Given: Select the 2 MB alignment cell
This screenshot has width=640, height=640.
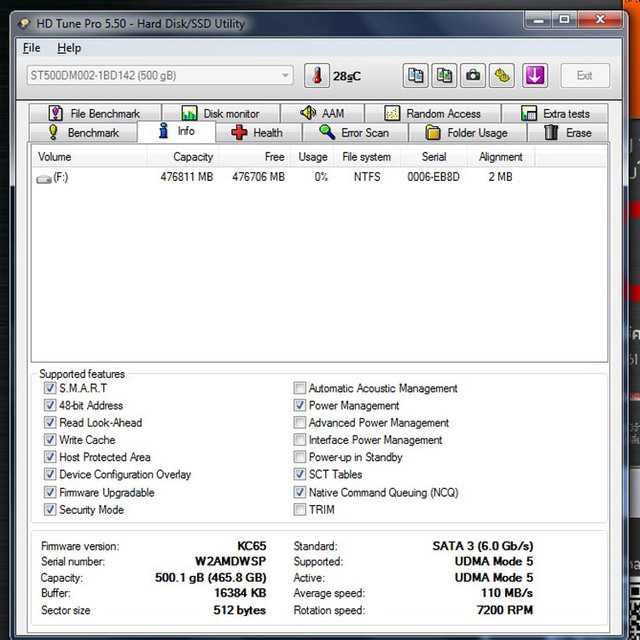Looking at the screenshot, I should [x=500, y=177].
